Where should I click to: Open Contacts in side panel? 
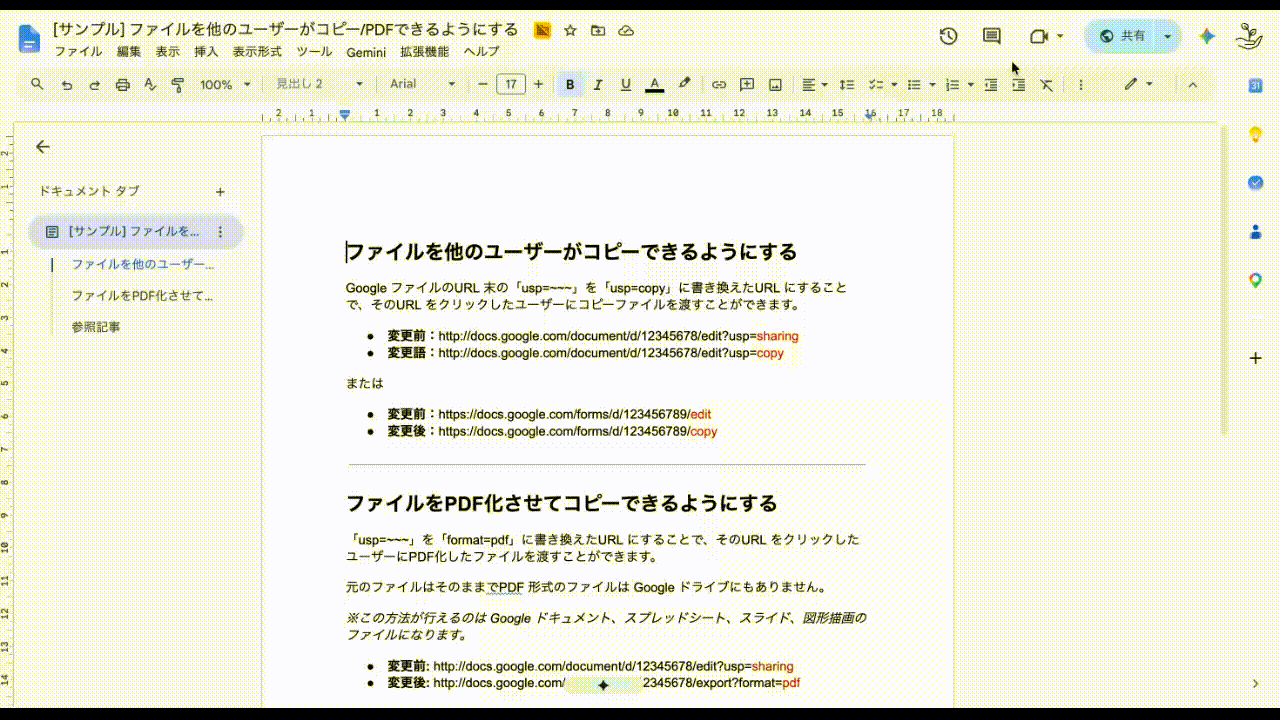pyautogui.click(x=1255, y=231)
